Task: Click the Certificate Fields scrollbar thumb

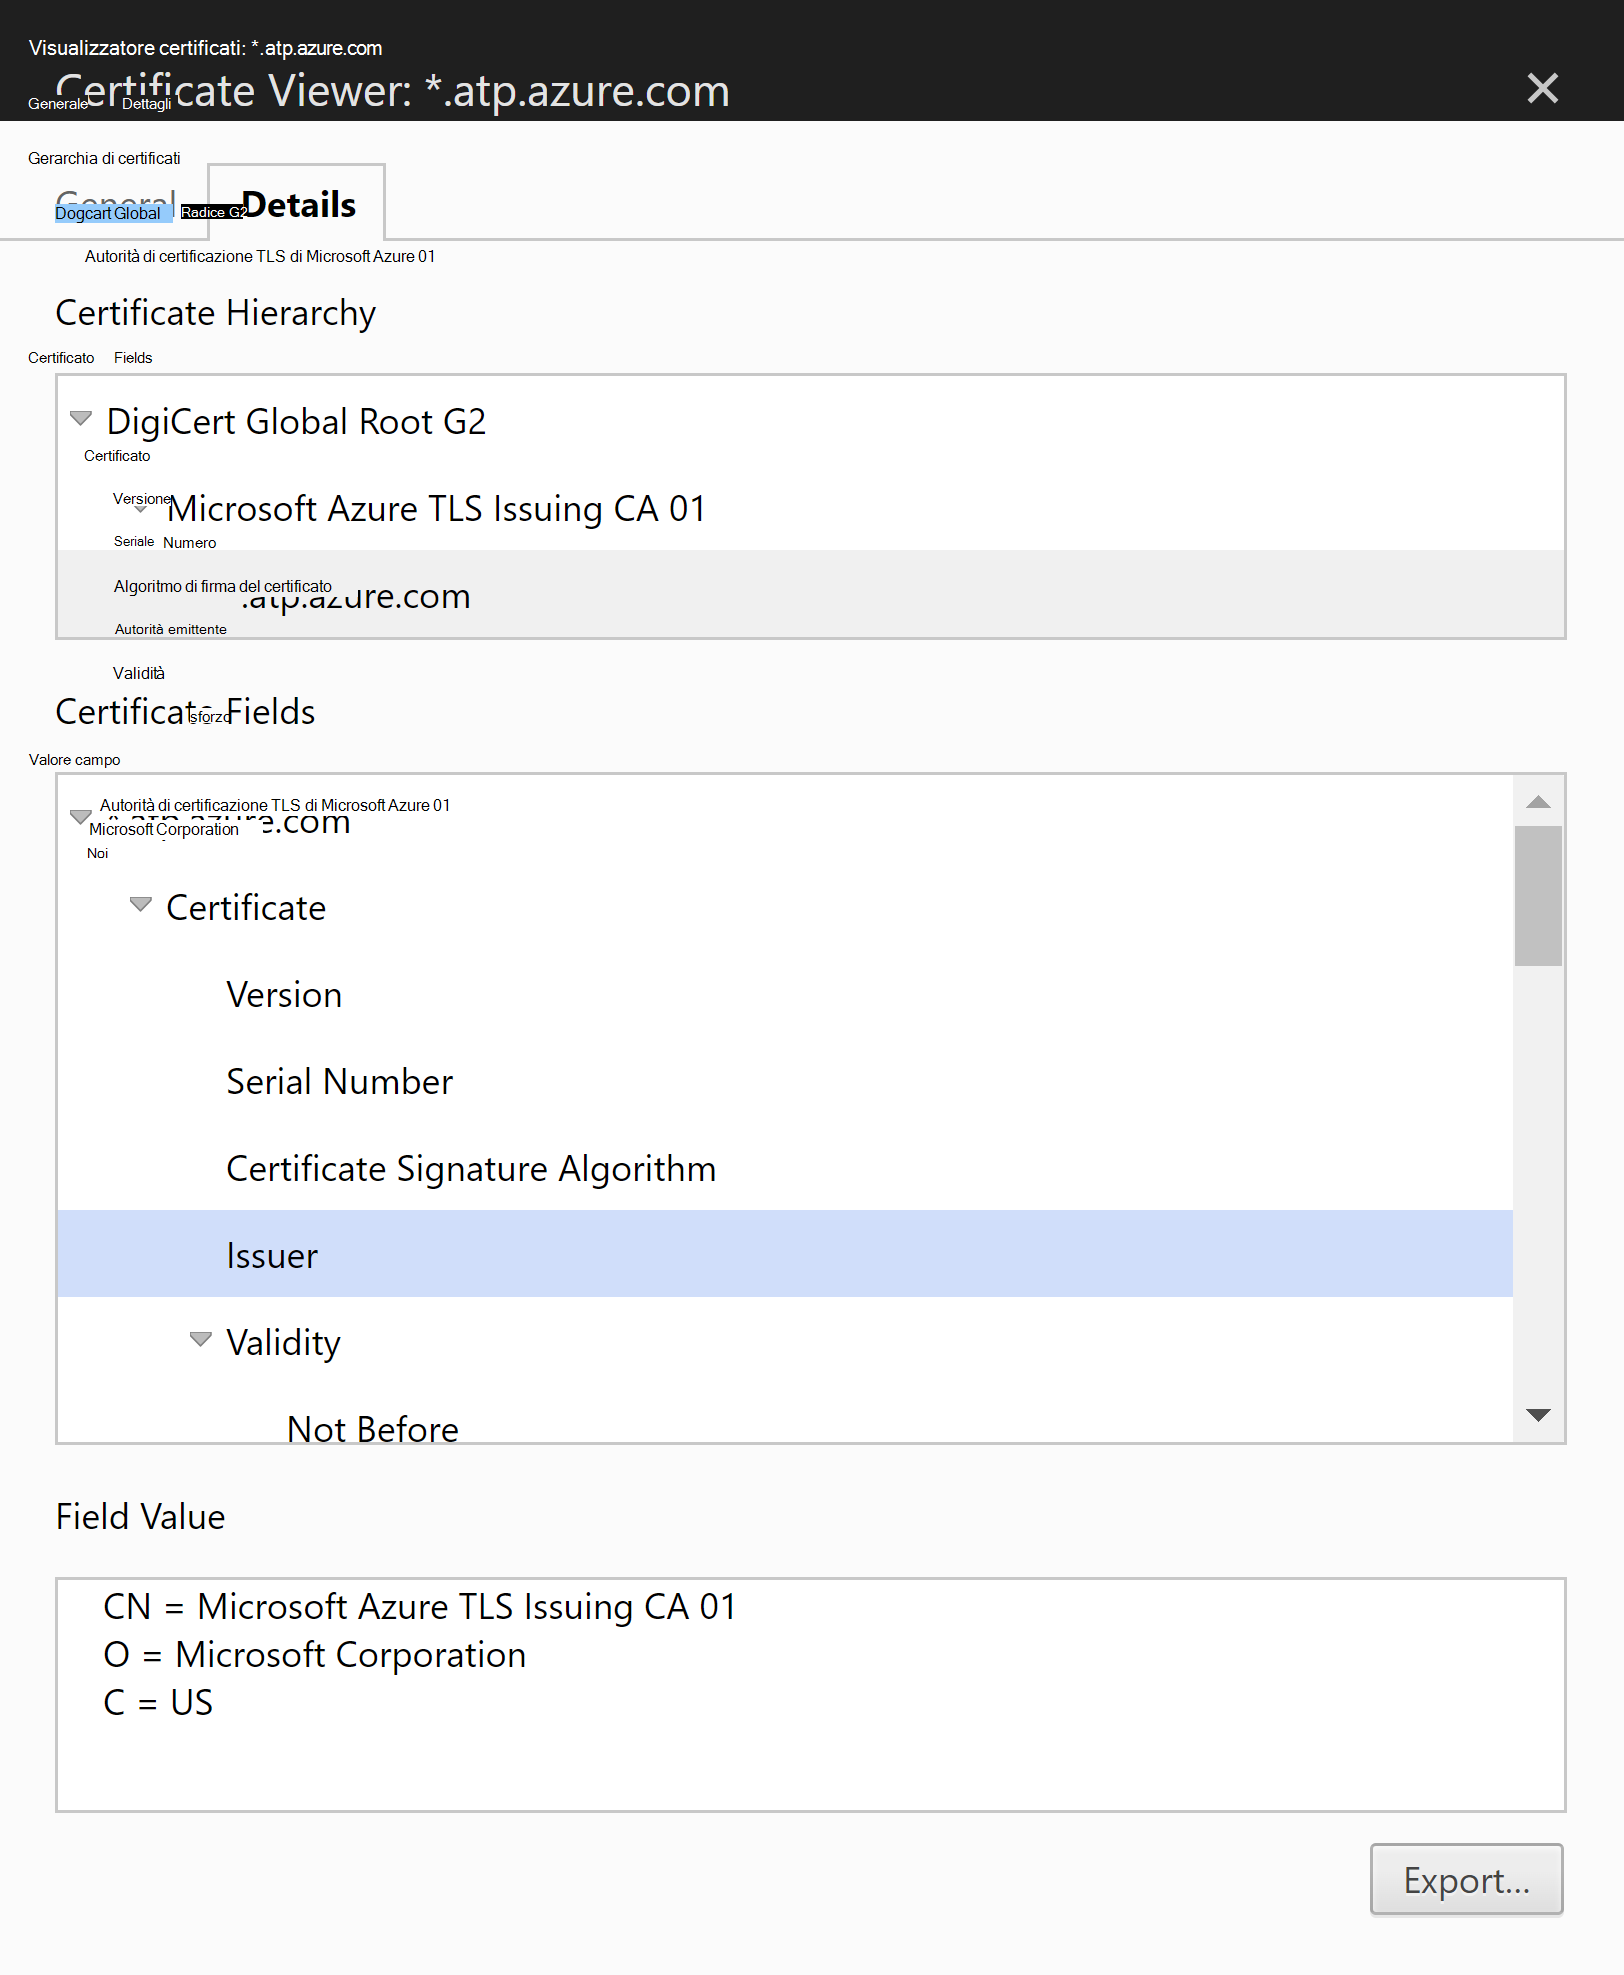Action: 1538,896
